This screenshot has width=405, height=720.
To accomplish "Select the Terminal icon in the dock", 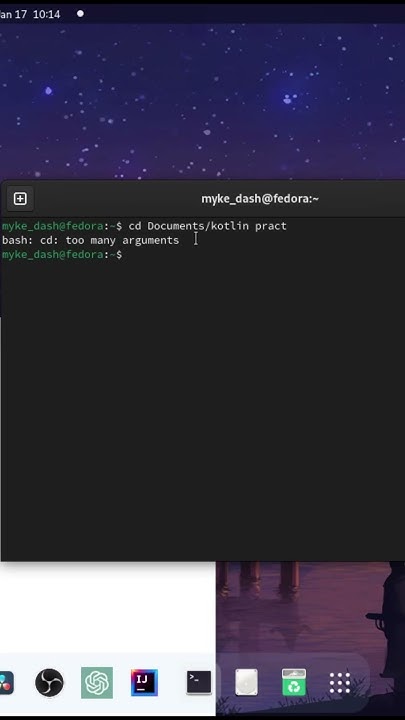I will point(199,682).
